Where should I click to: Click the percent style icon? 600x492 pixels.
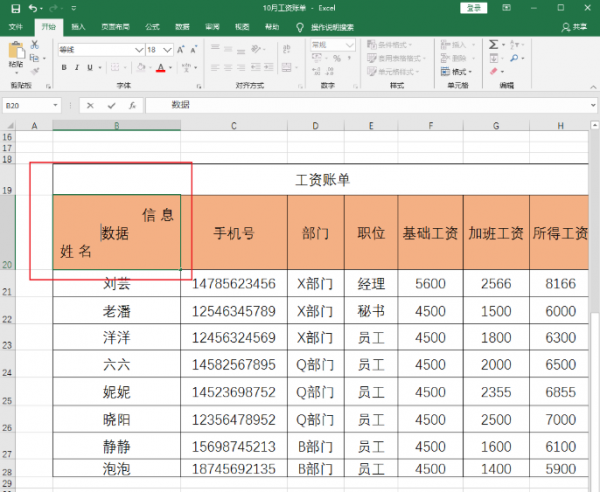pos(337,59)
